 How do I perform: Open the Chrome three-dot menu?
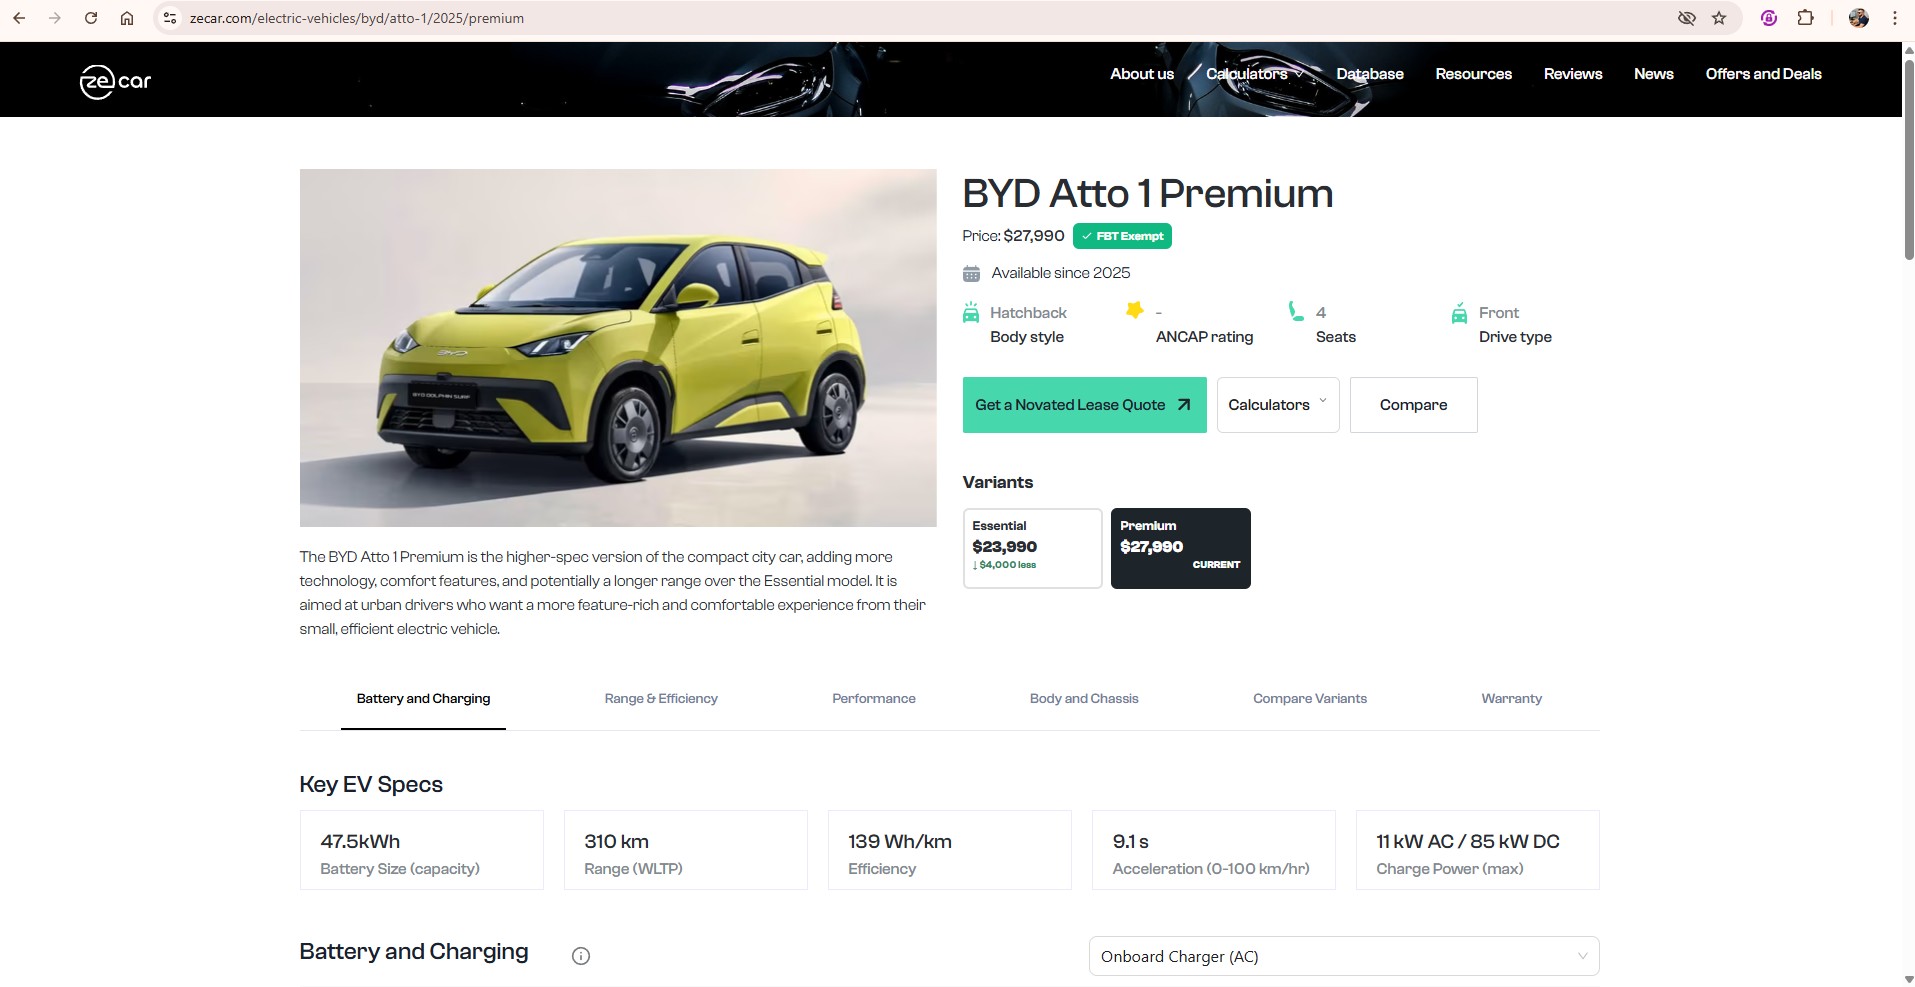1894,18
